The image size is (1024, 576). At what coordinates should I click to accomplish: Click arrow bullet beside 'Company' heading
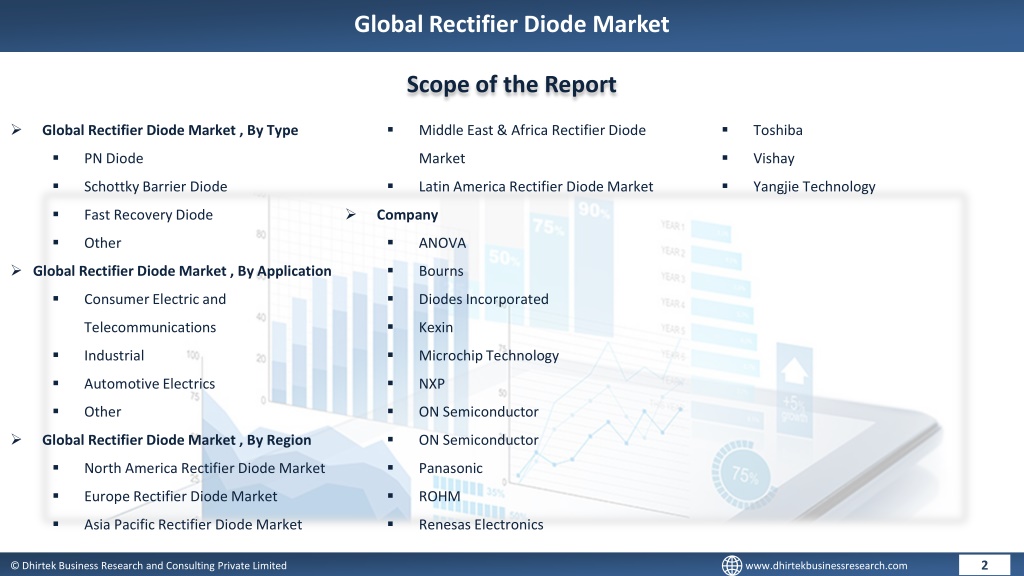(351, 214)
